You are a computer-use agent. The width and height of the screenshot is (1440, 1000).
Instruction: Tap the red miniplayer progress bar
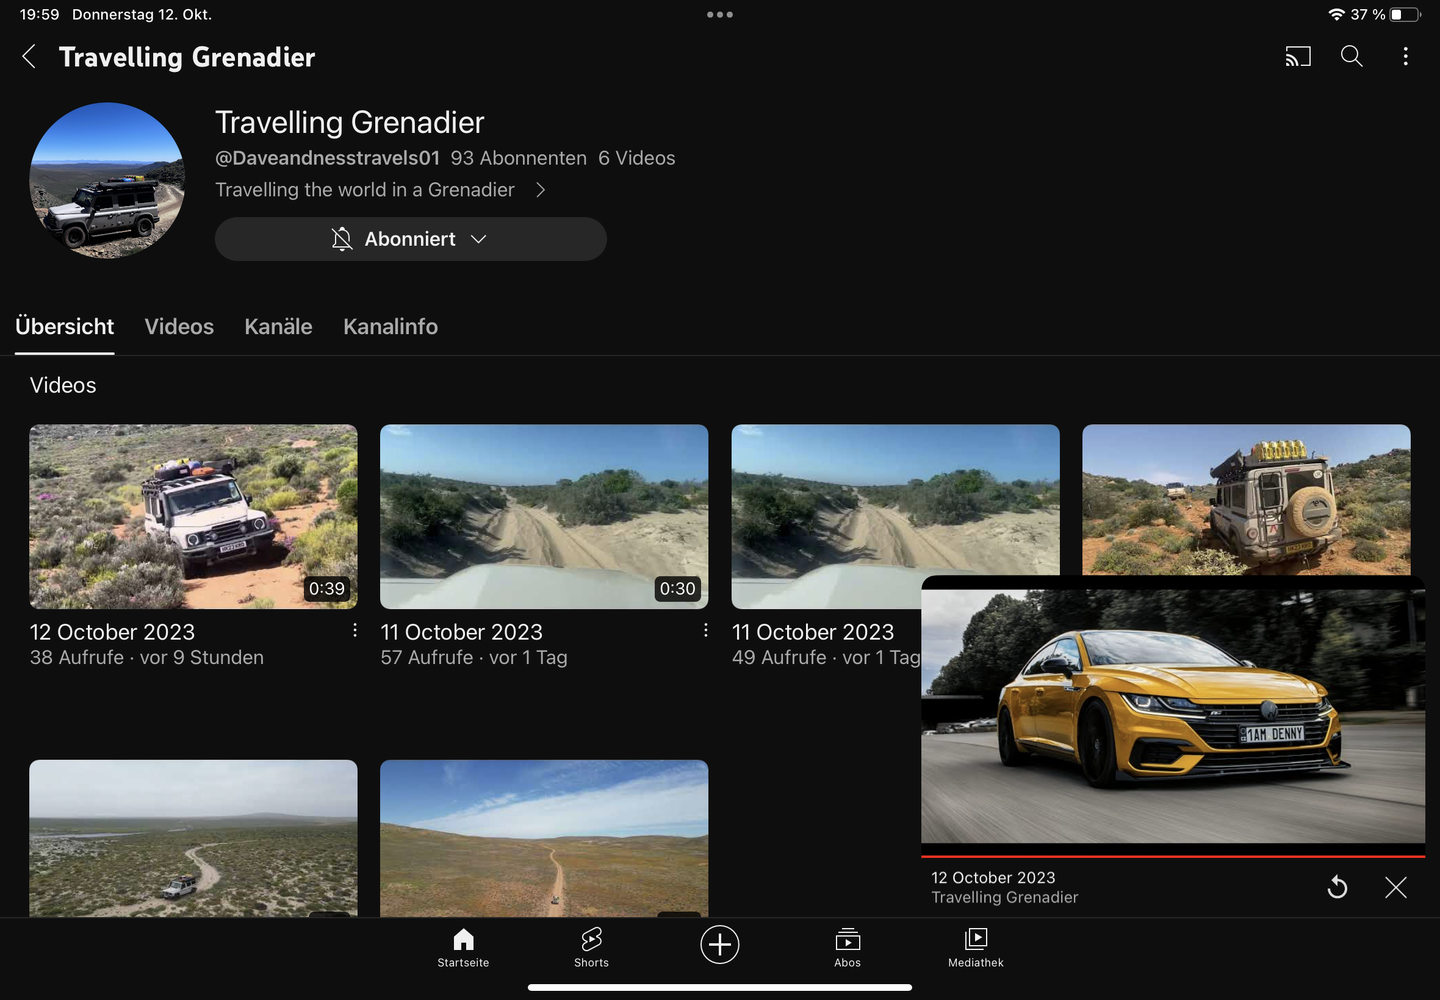click(1173, 856)
